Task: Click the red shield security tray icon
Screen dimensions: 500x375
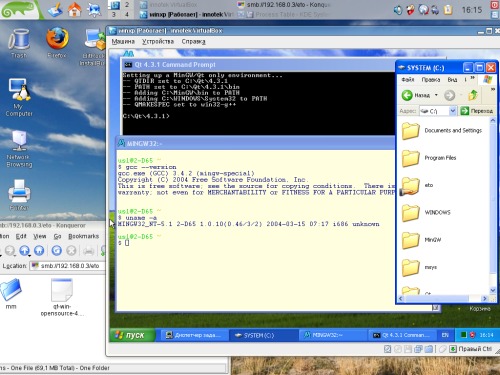Action: tap(472, 335)
